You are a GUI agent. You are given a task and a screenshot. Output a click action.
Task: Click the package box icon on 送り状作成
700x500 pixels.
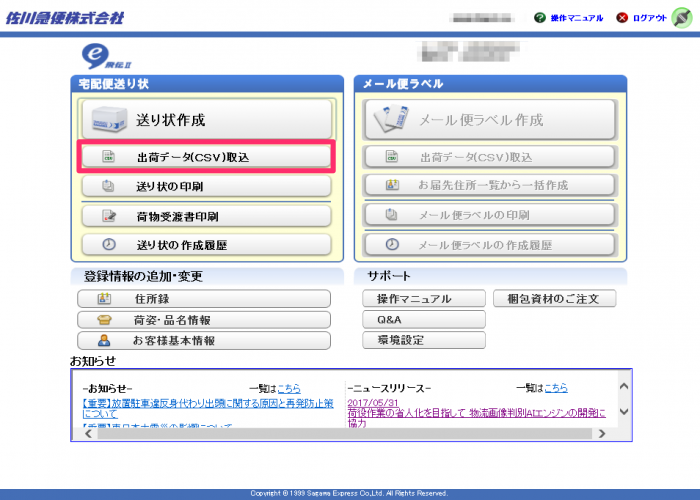point(109,119)
